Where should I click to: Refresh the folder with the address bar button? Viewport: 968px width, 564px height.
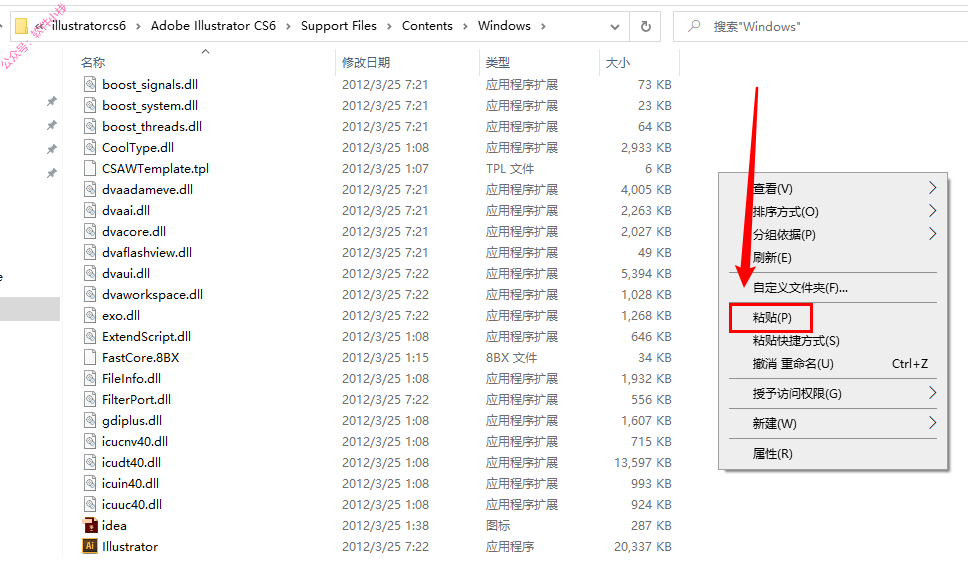[645, 27]
